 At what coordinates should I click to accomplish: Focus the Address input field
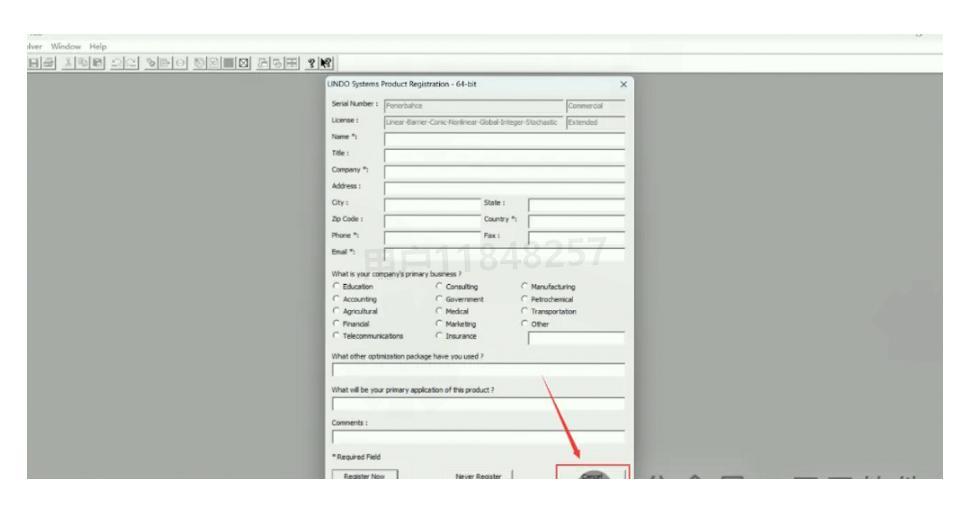tap(504, 189)
